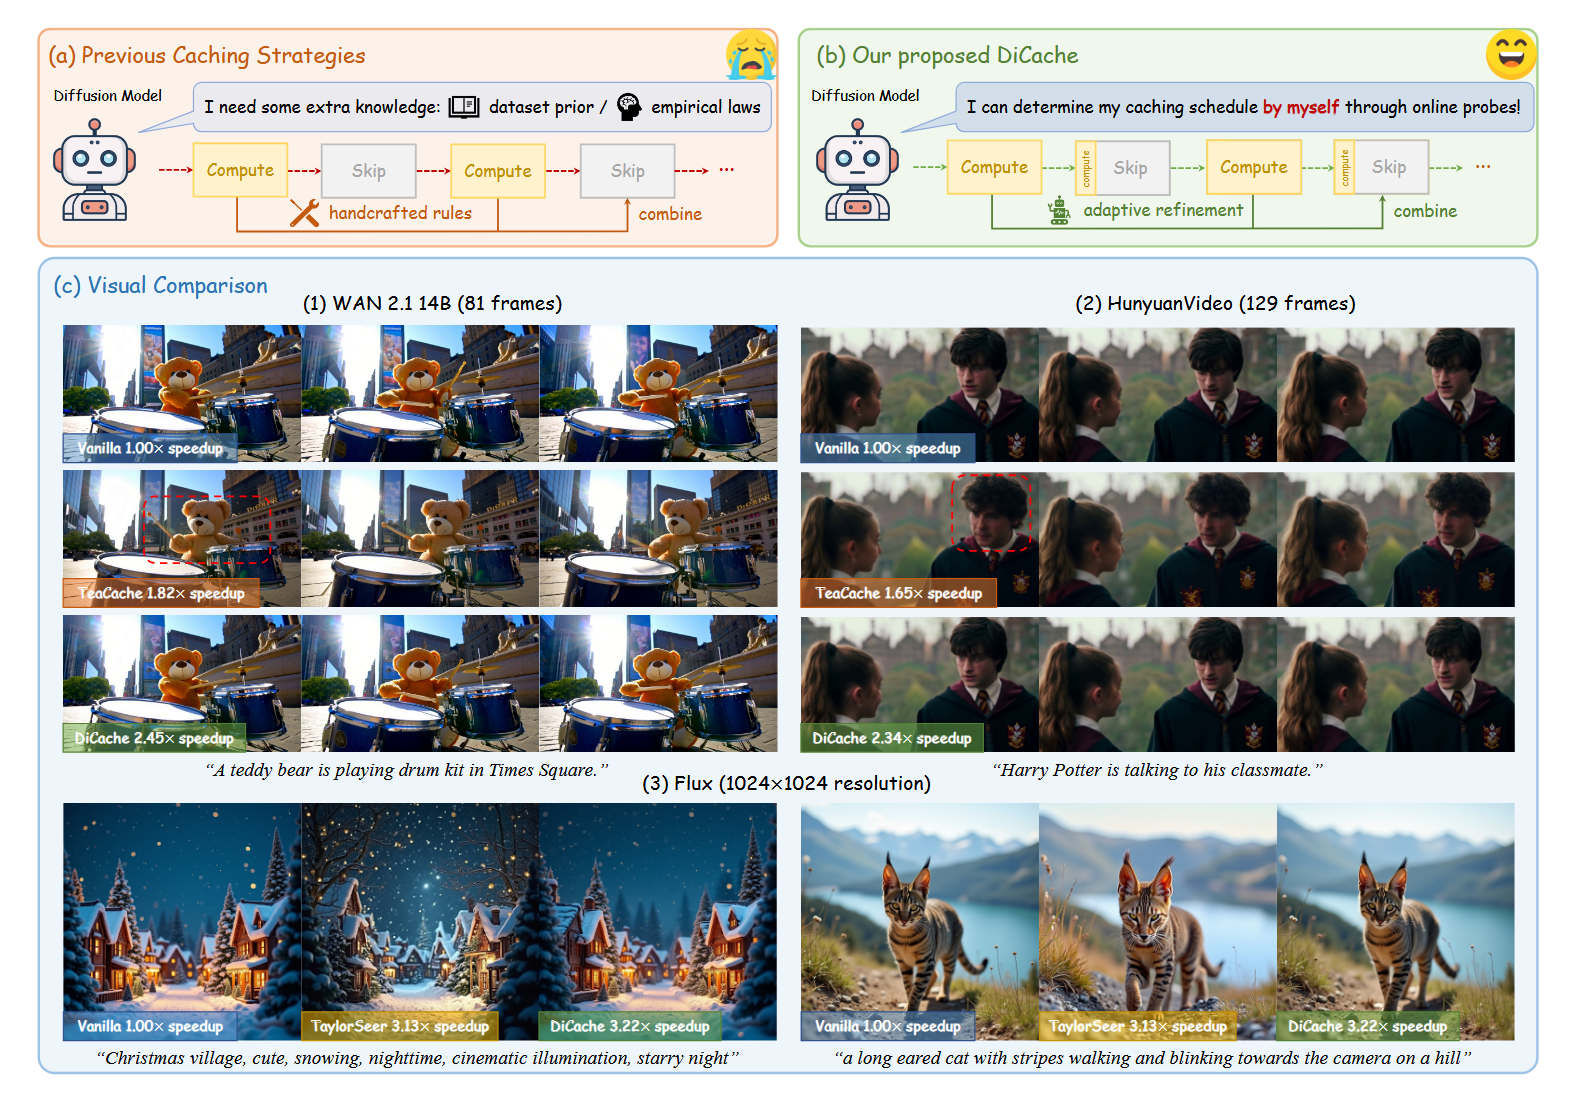This screenshot has width=1572, height=1098.
Task: Select the robot icon in Previous Caching Strategies panel
Action: 94,170
